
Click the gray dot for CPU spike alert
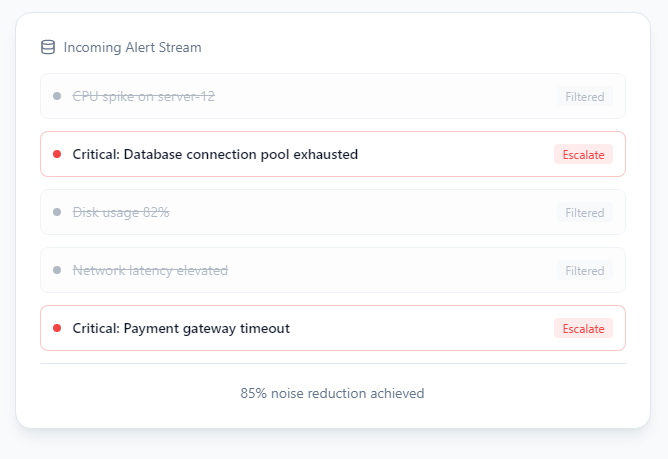click(x=57, y=97)
